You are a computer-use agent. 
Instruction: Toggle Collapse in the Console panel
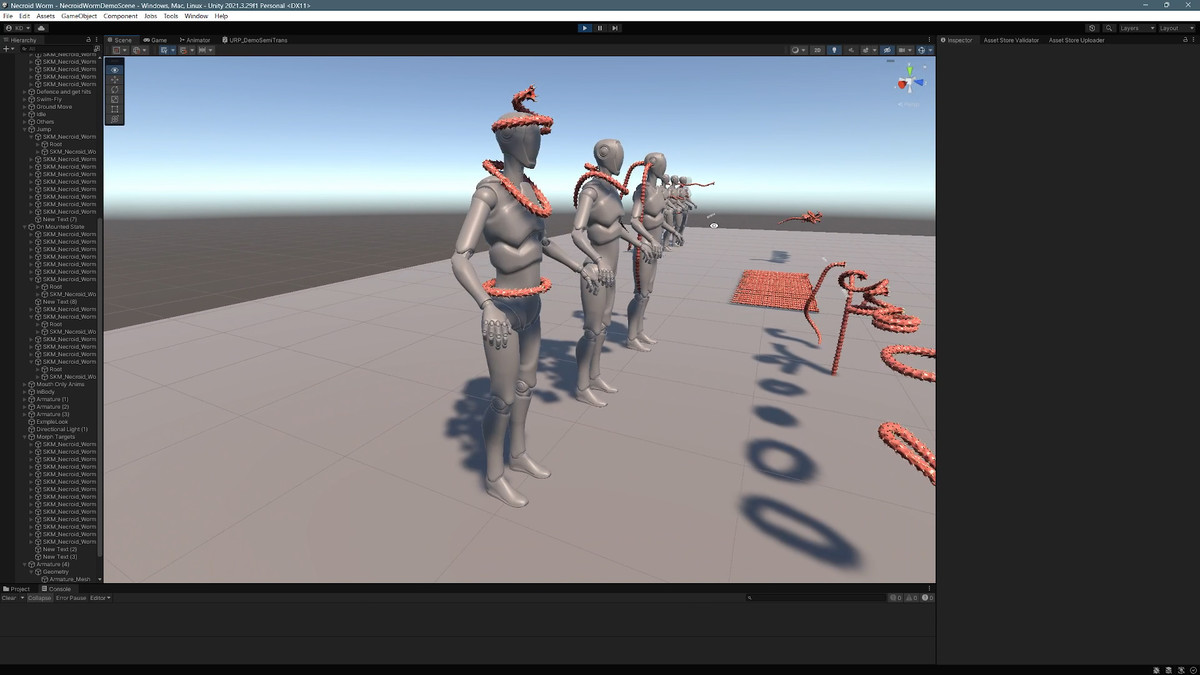point(39,598)
